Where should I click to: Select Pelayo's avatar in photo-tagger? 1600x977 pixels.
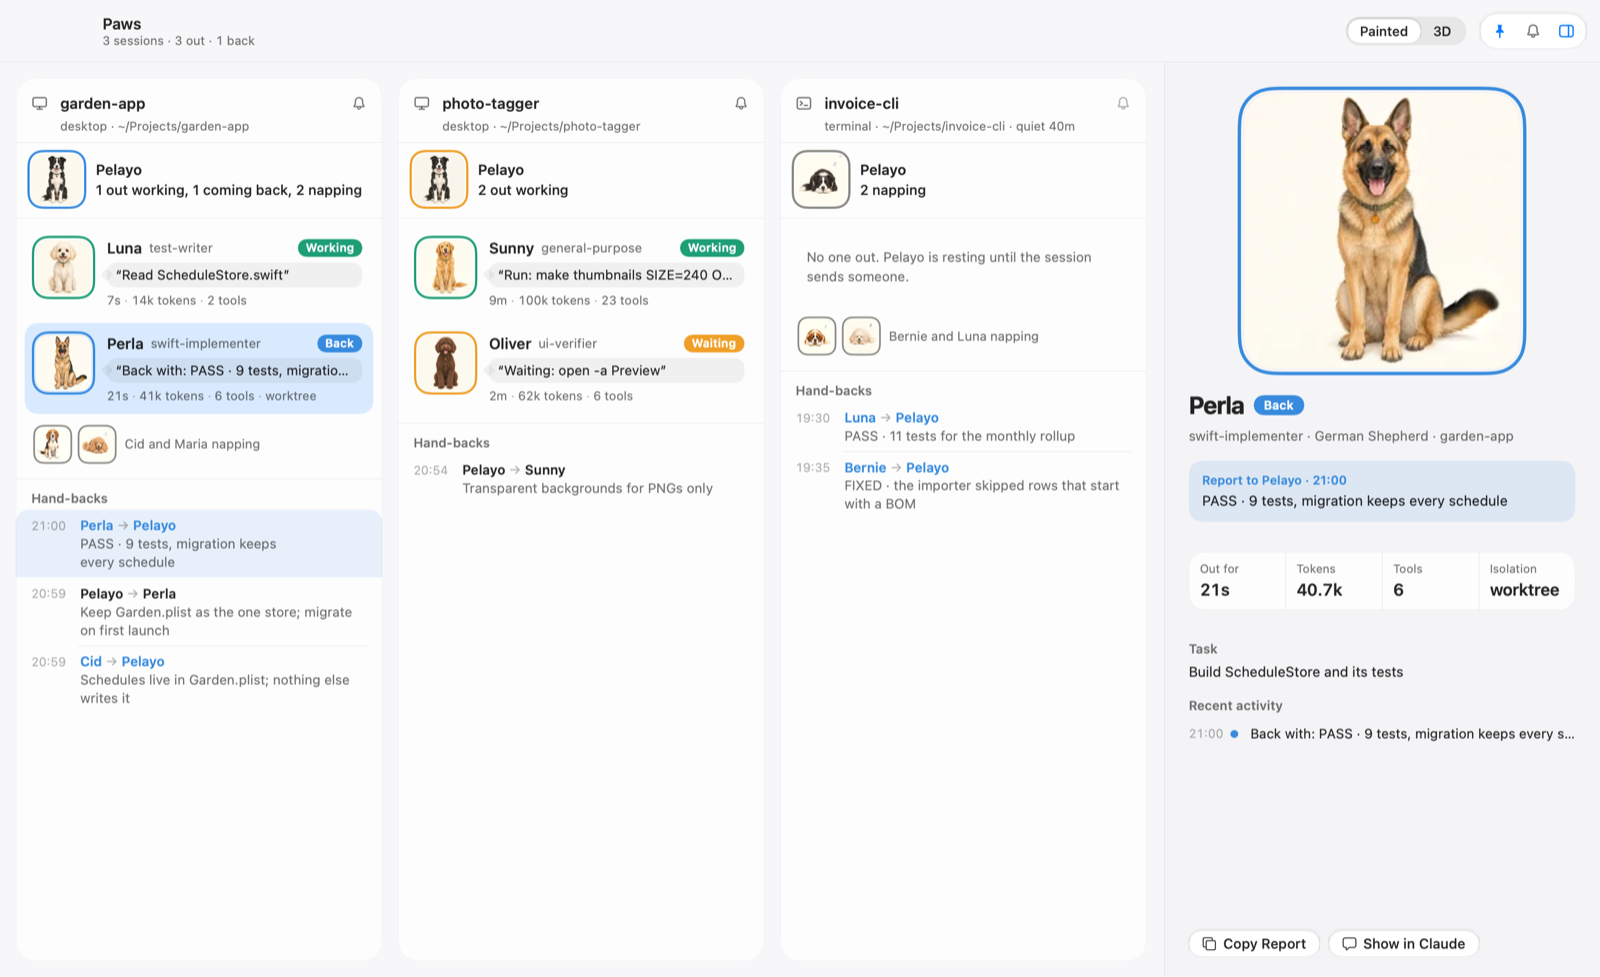tap(439, 179)
